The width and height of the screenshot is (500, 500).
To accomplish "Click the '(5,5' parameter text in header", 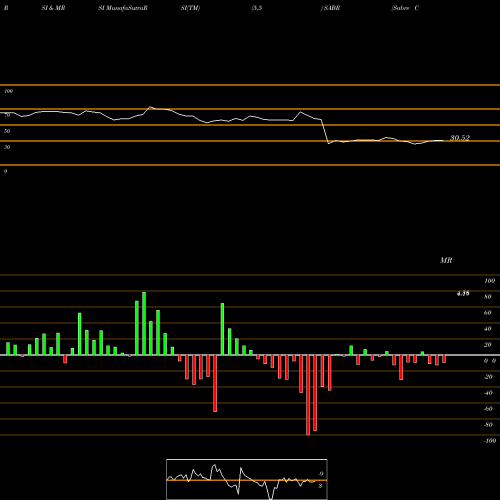I will tap(257, 8).
